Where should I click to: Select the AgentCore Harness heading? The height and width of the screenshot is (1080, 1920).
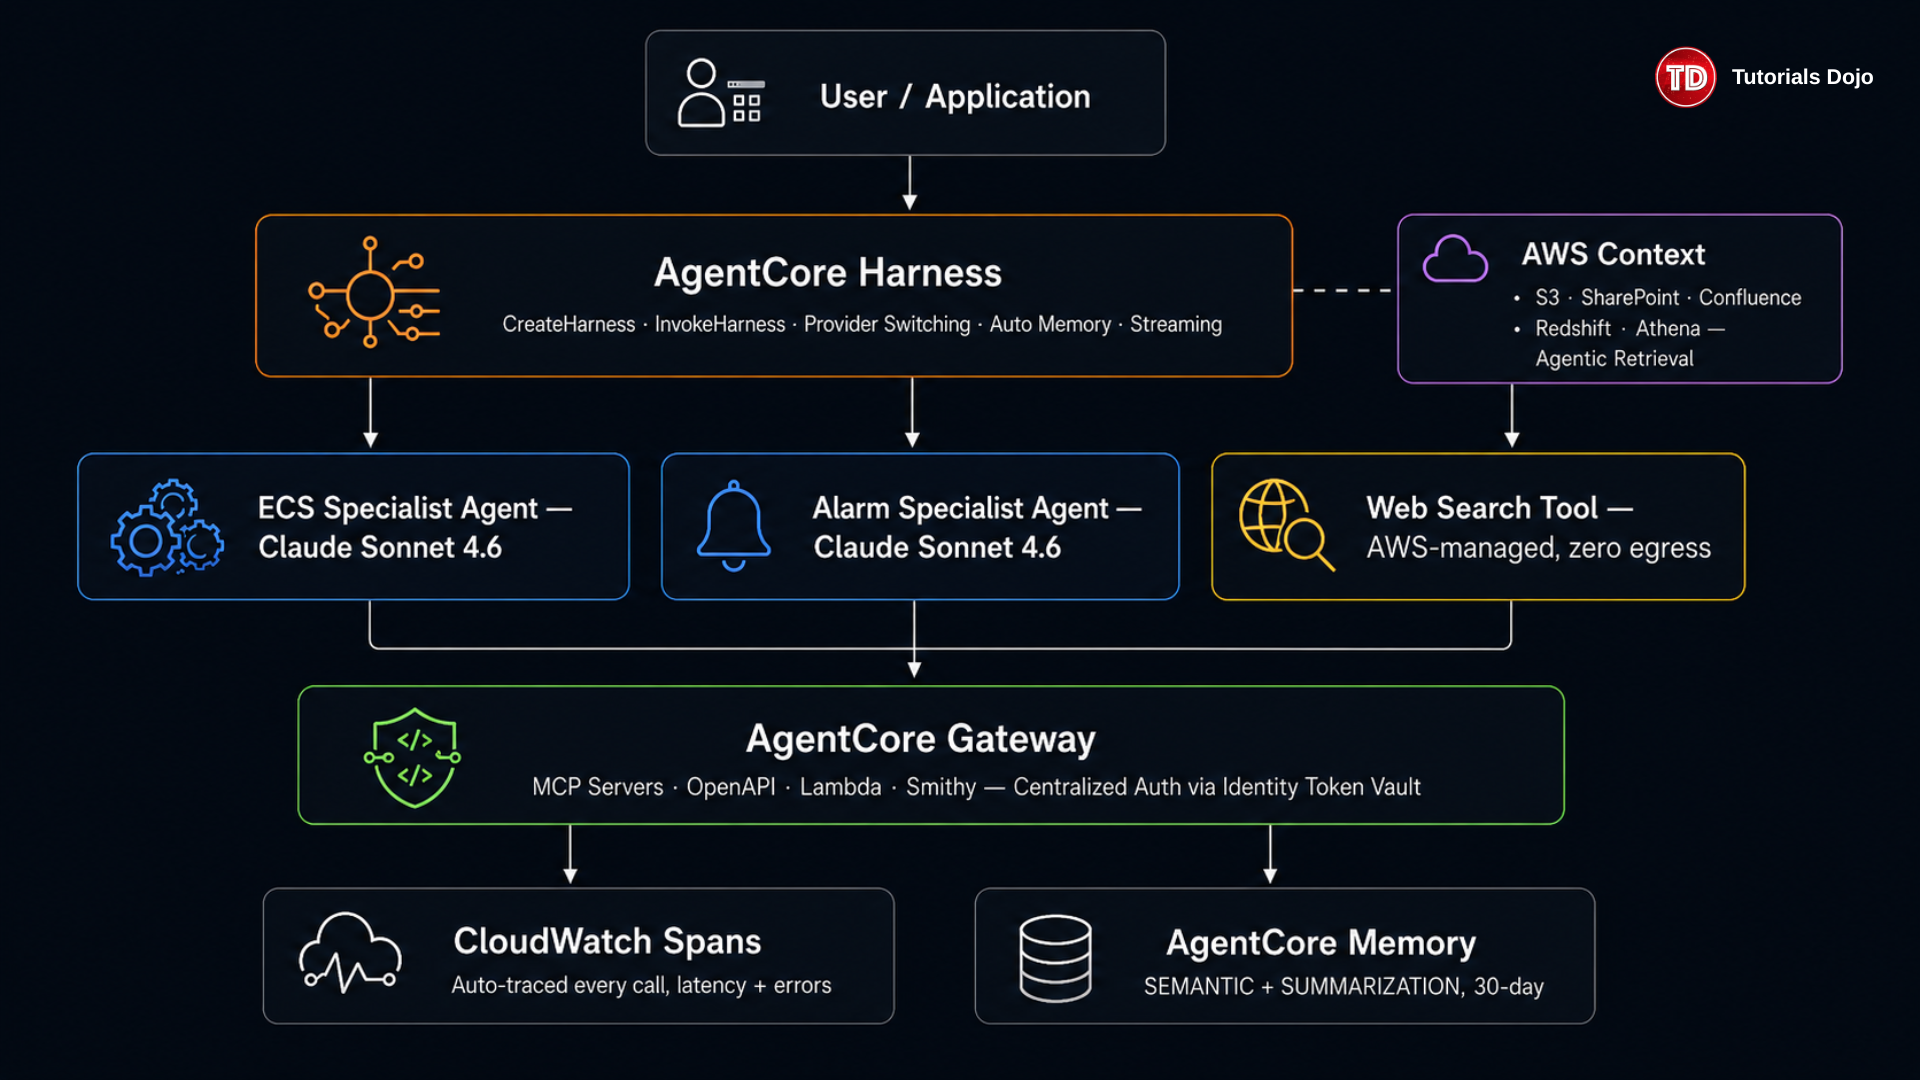[x=828, y=272]
